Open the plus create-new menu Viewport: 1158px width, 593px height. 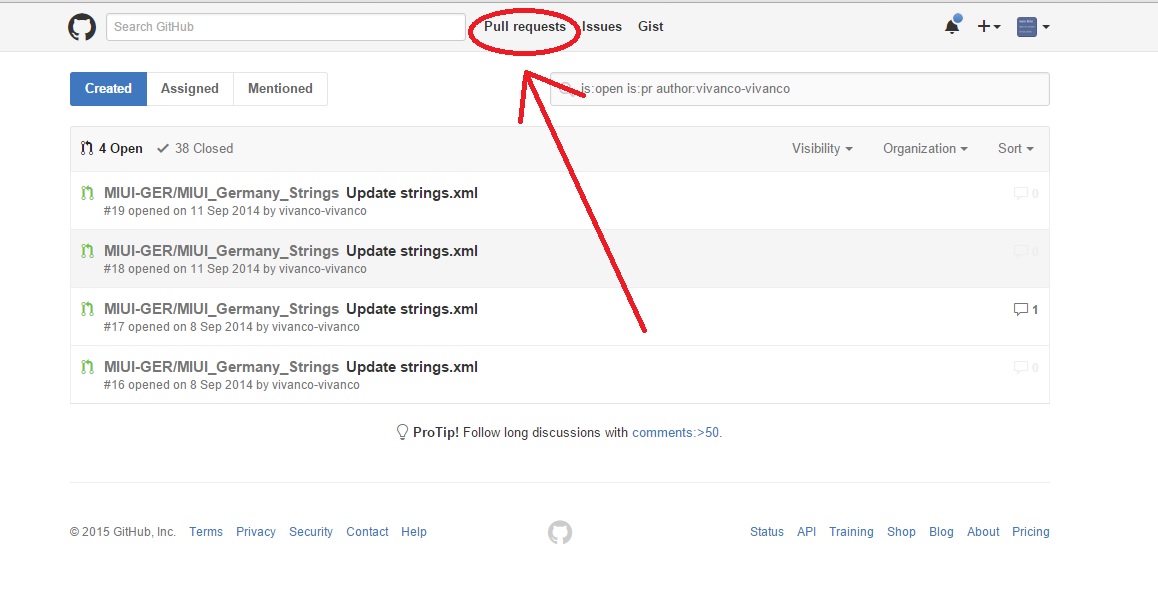pos(989,27)
